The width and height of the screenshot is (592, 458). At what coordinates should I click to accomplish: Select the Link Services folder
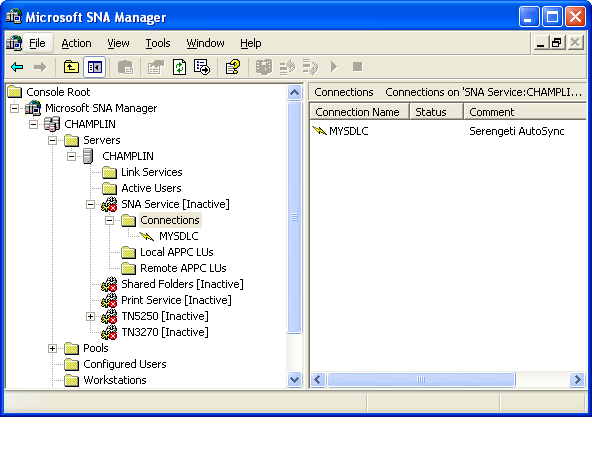point(151,172)
